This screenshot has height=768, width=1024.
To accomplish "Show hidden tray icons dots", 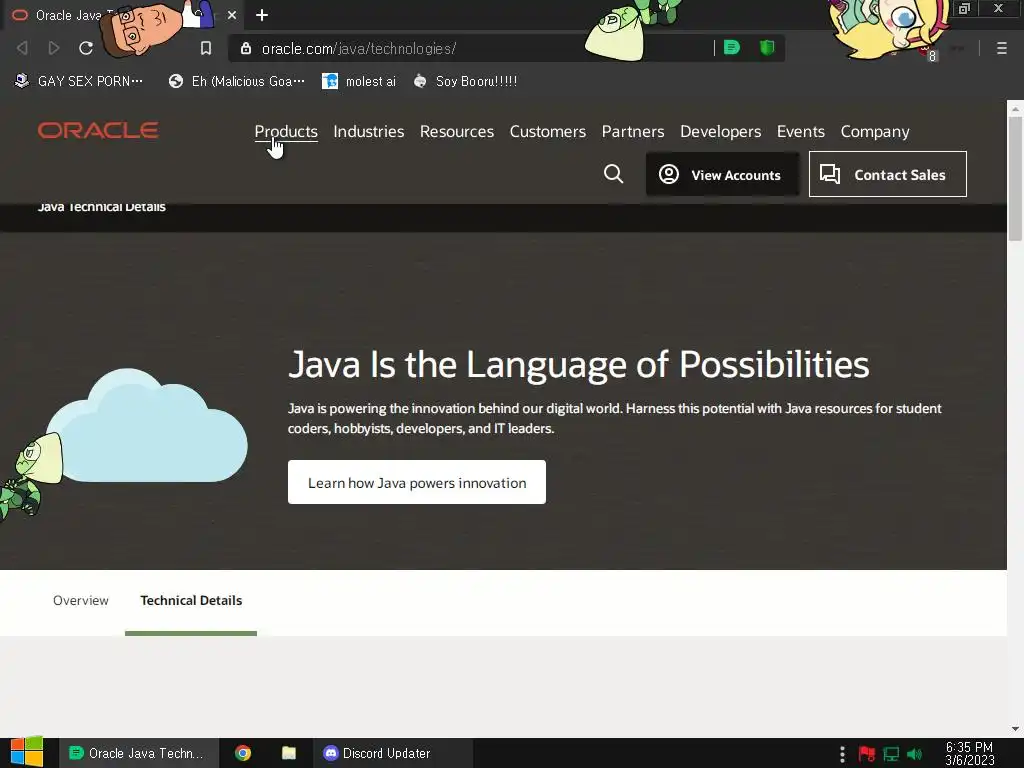I will coord(842,754).
